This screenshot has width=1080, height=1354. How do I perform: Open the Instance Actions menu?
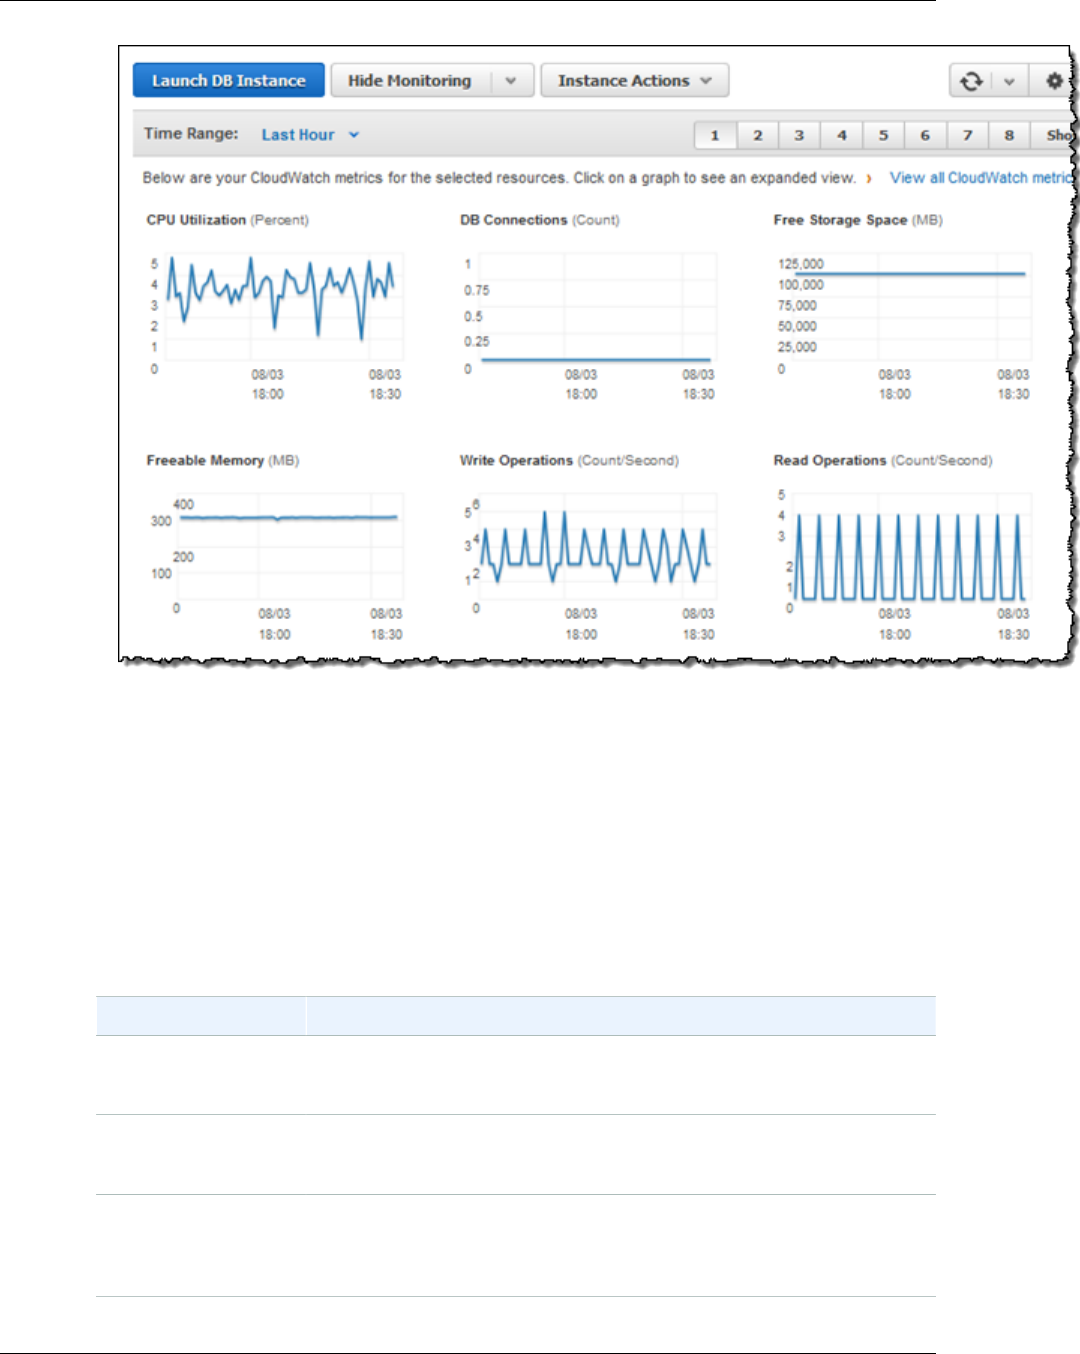pyautogui.click(x=635, y=81)
